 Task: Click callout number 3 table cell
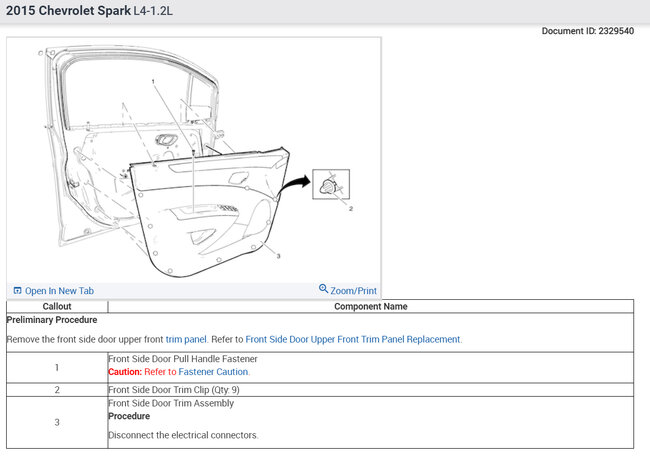point(57,422)
